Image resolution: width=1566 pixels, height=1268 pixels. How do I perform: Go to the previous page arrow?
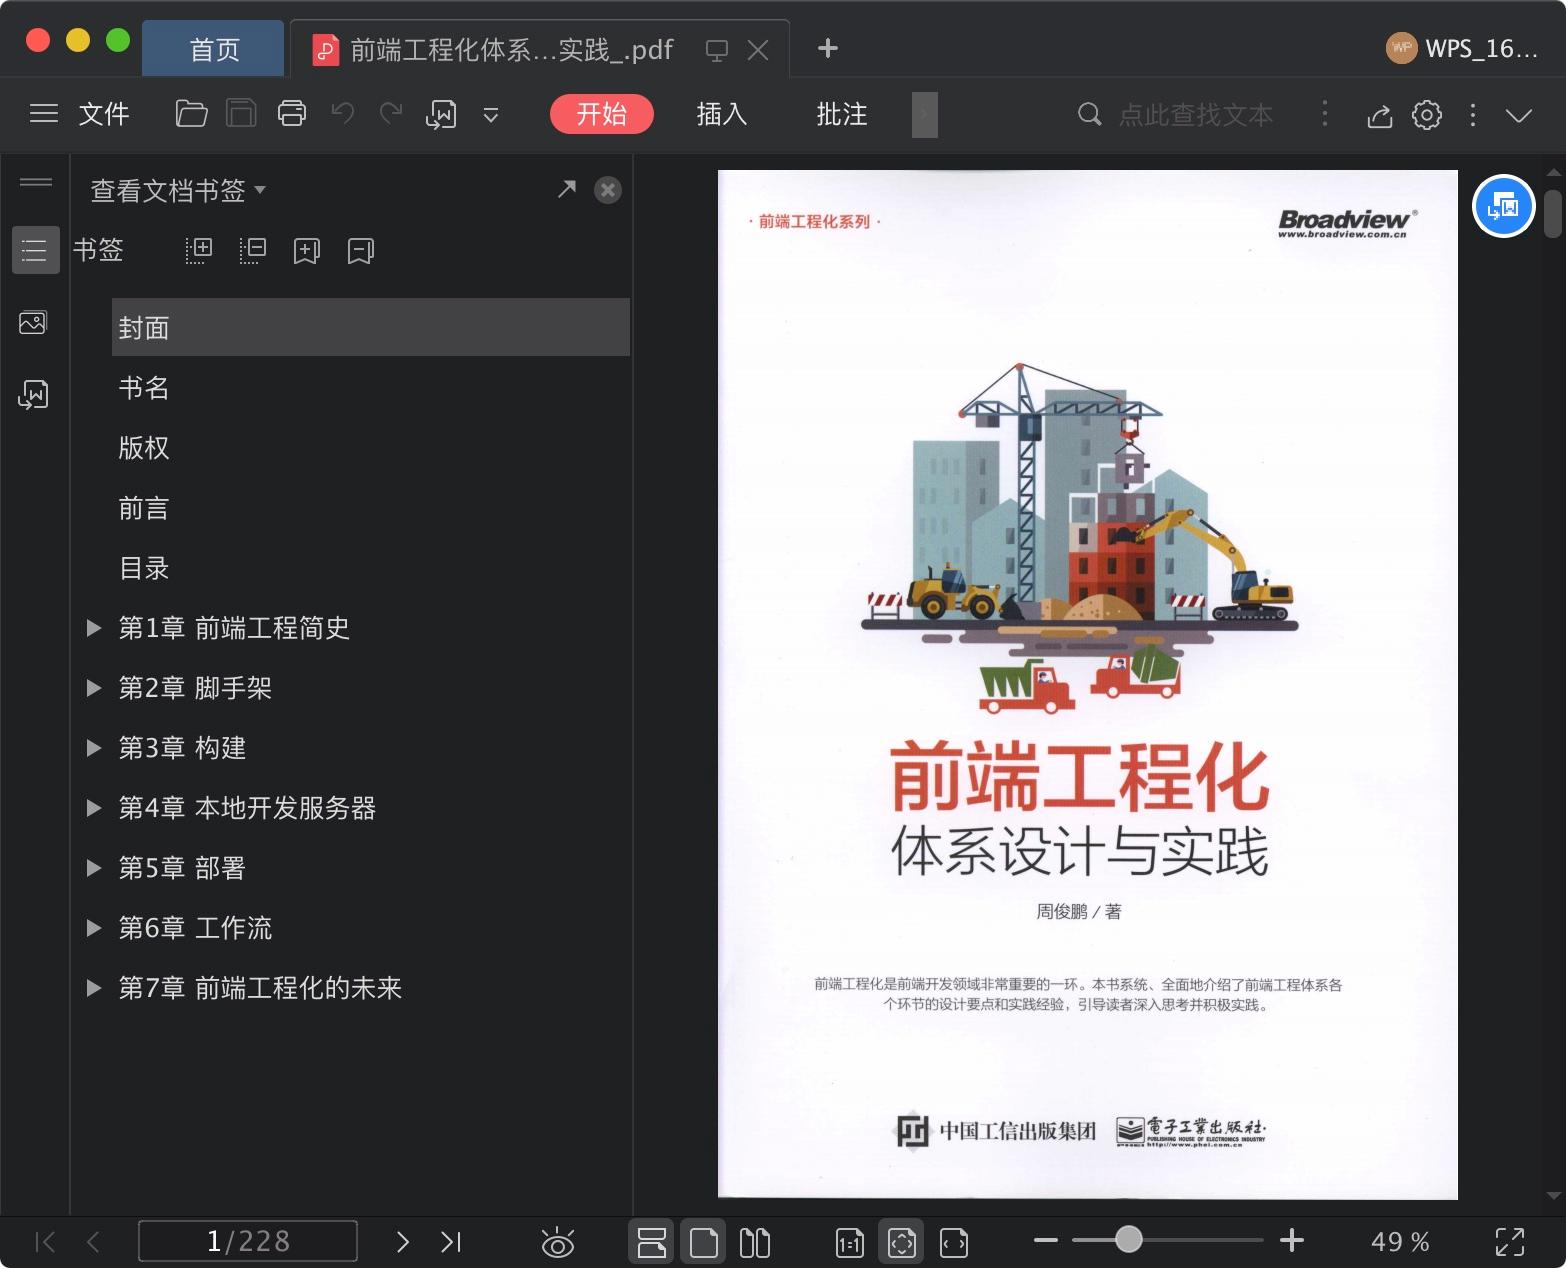(x=93, y=1242)
